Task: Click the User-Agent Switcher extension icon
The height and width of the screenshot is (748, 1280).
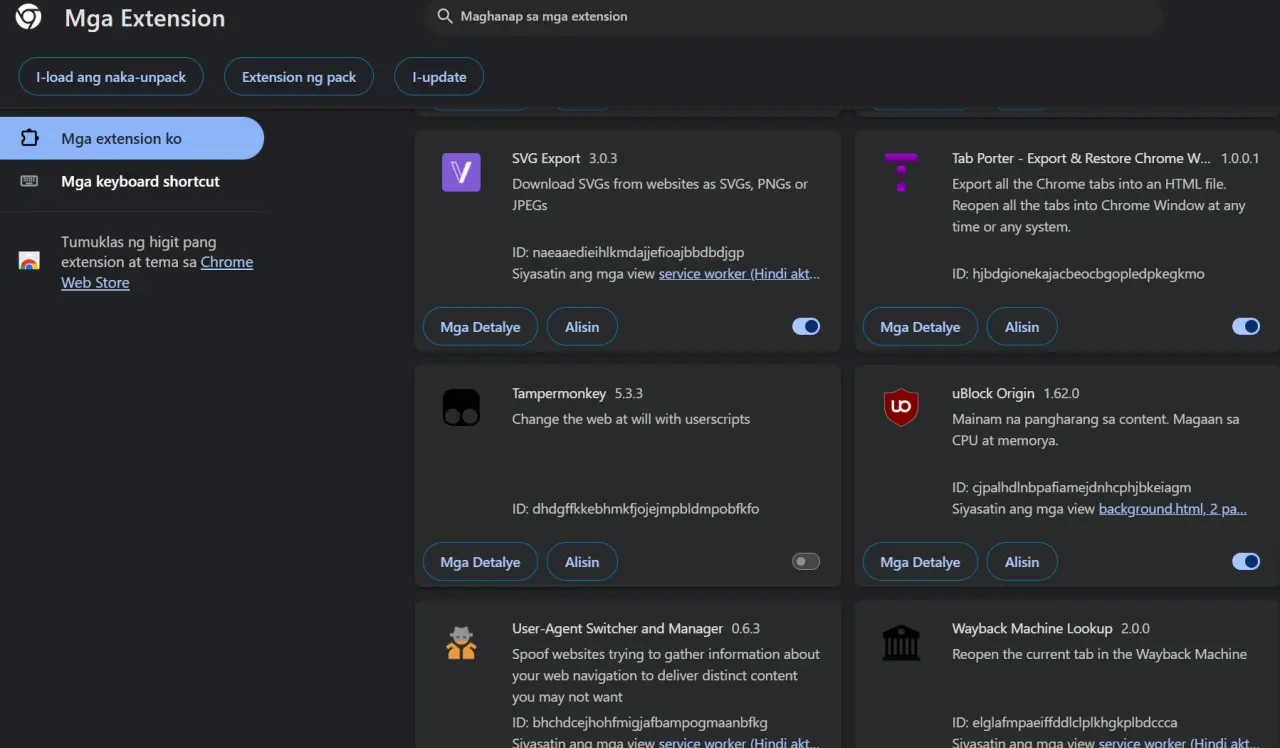Action: pyautogui.click(x=461, y=643)
